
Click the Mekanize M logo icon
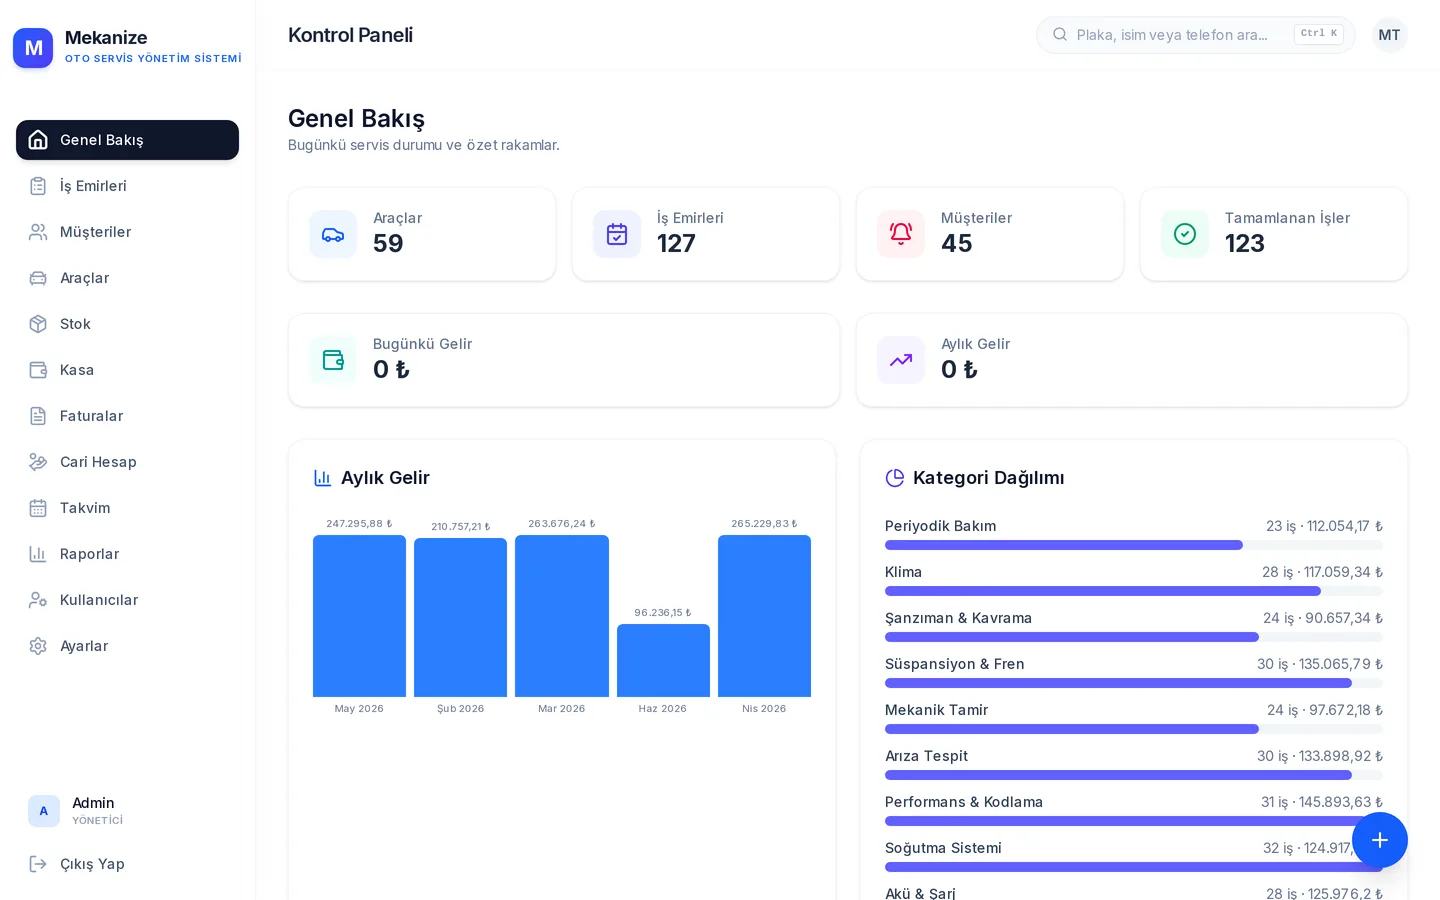[33, 48]
